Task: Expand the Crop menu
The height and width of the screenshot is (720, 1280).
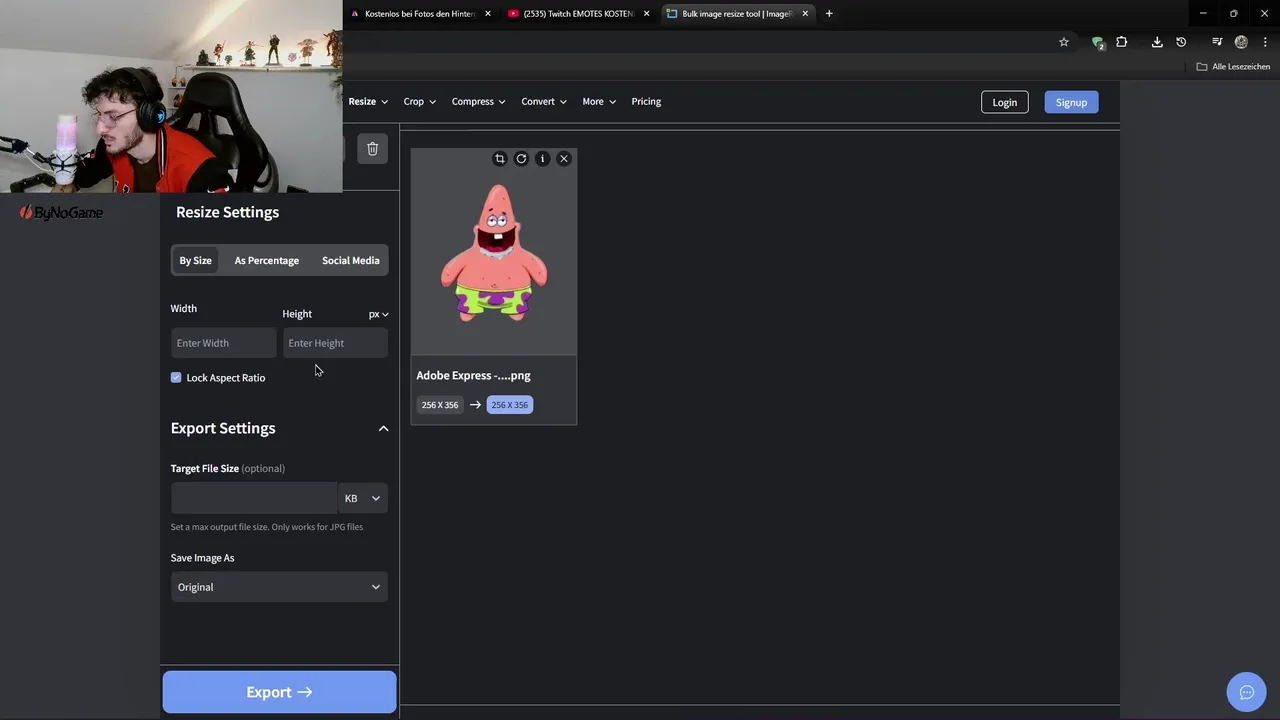Action: click(x=420, y=101)
